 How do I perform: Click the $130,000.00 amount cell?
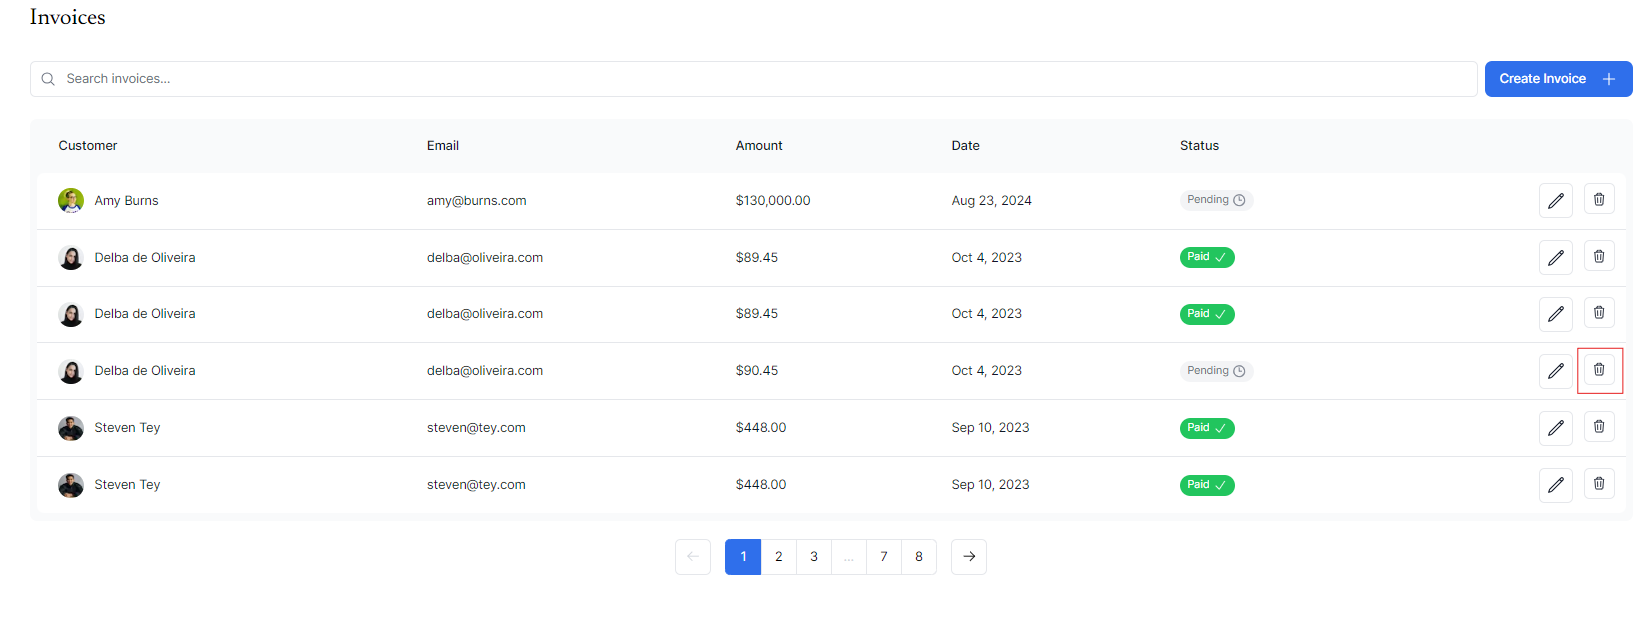(773, 201)
